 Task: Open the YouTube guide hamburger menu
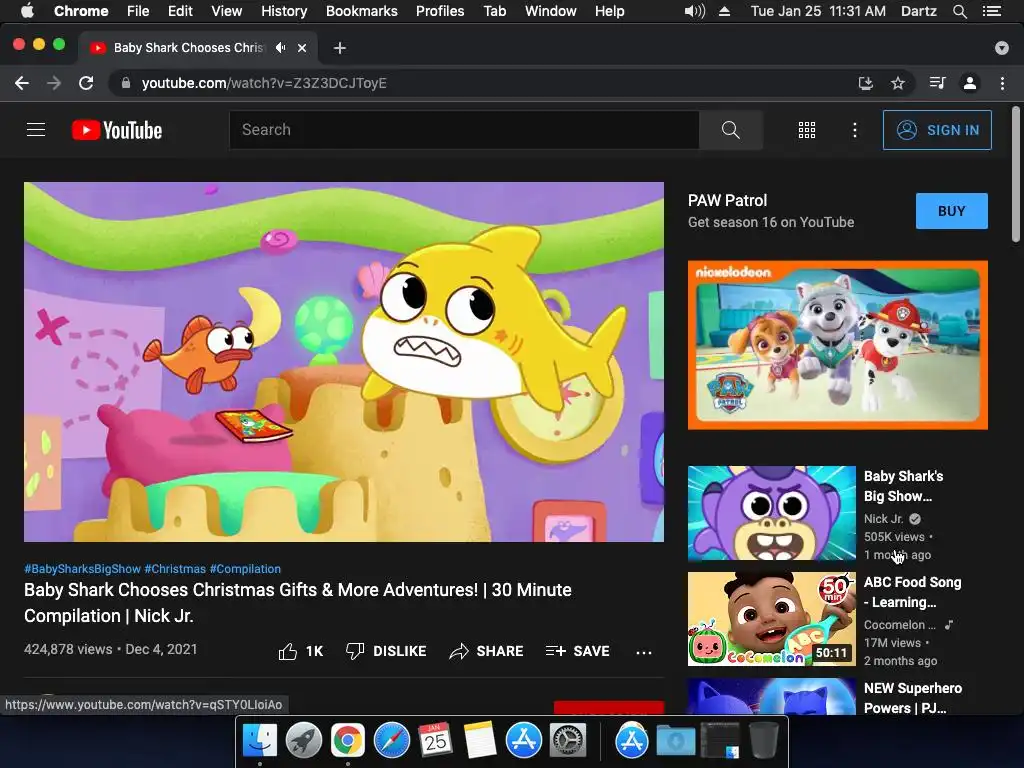pos(36,130)
